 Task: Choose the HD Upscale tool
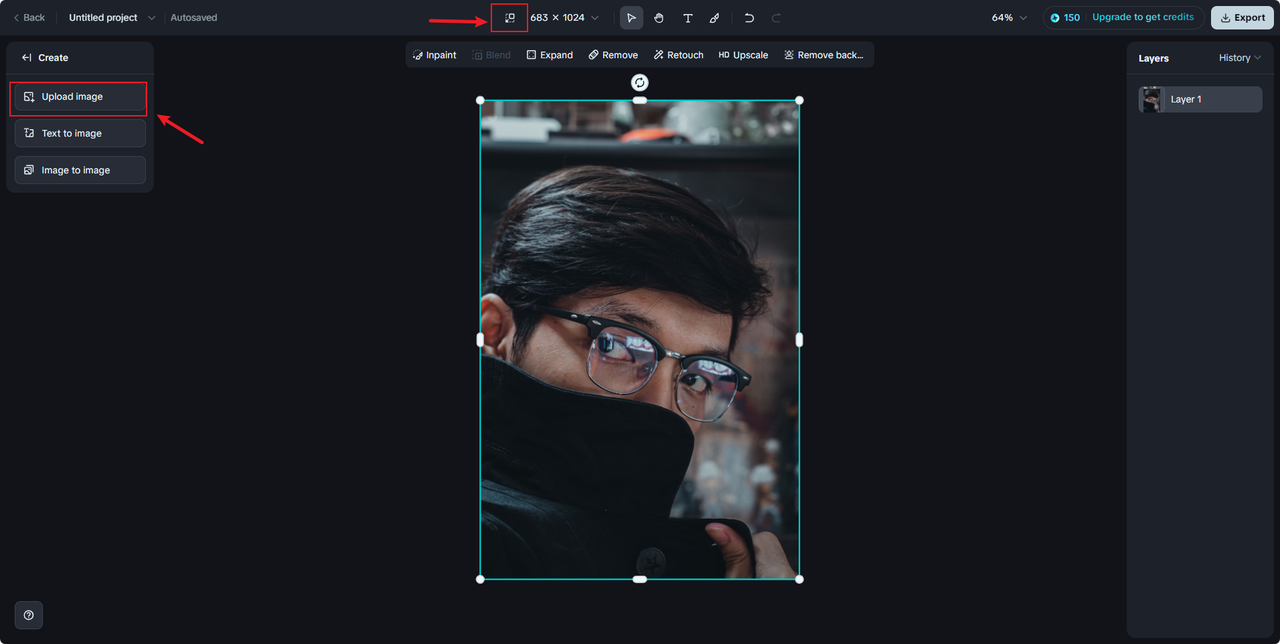(743, 55)
